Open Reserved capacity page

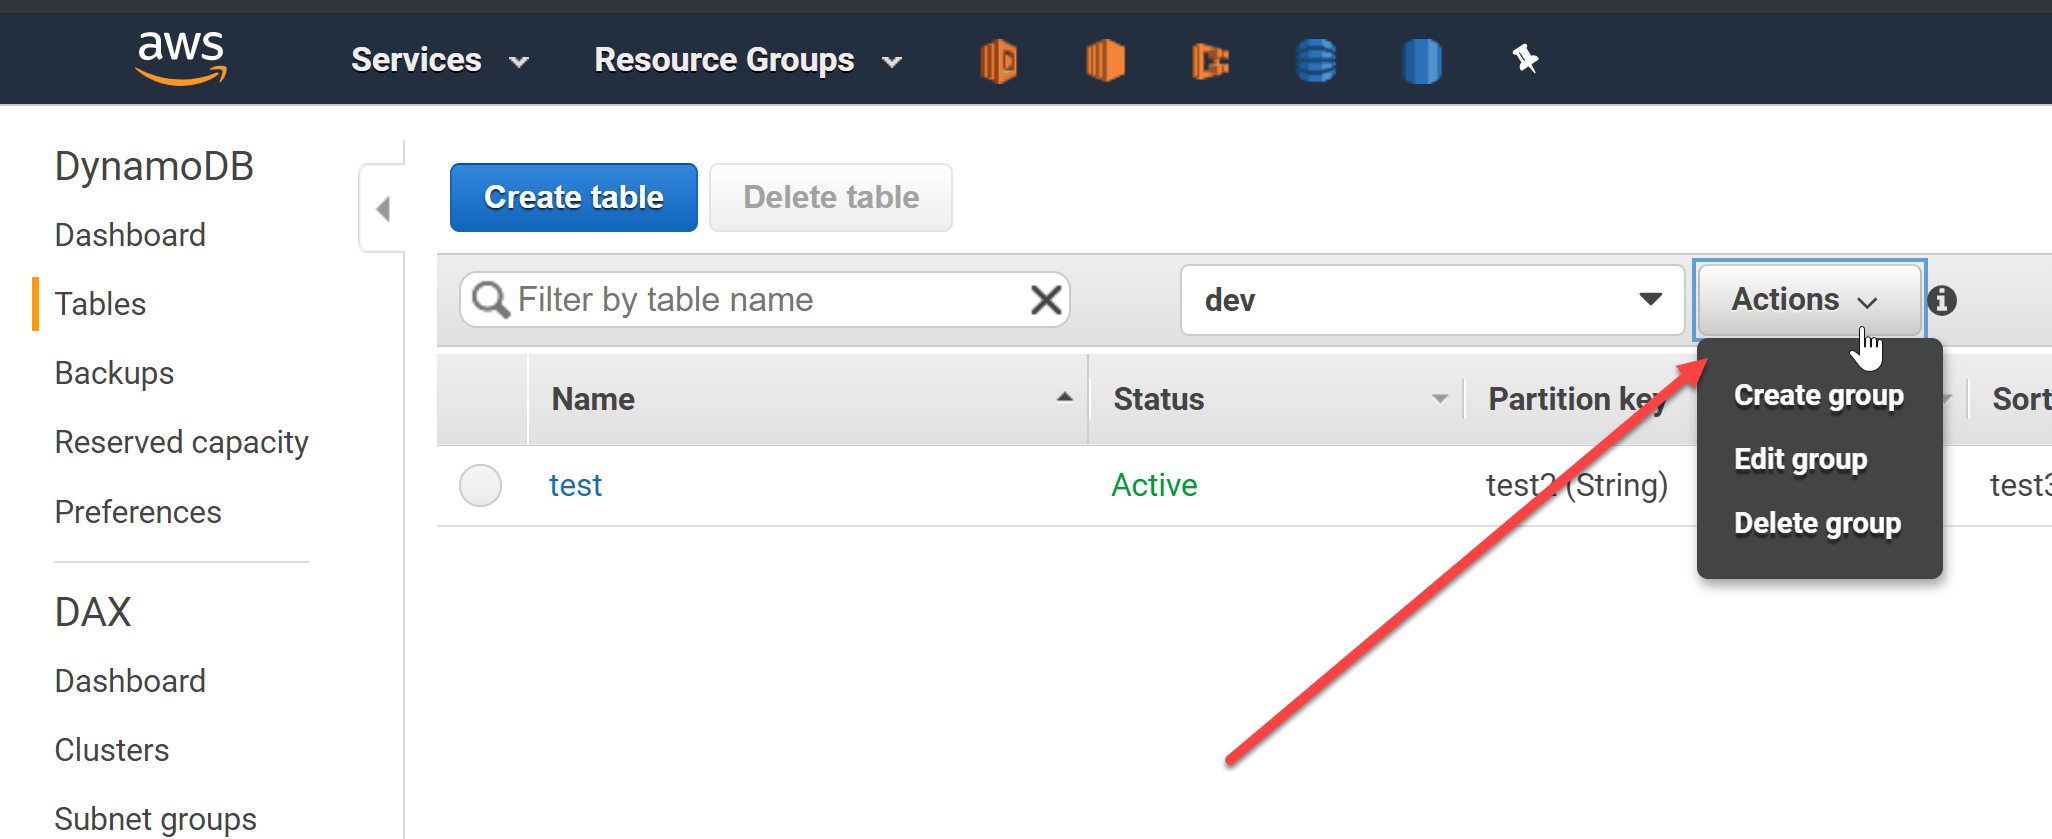point(182,442)
